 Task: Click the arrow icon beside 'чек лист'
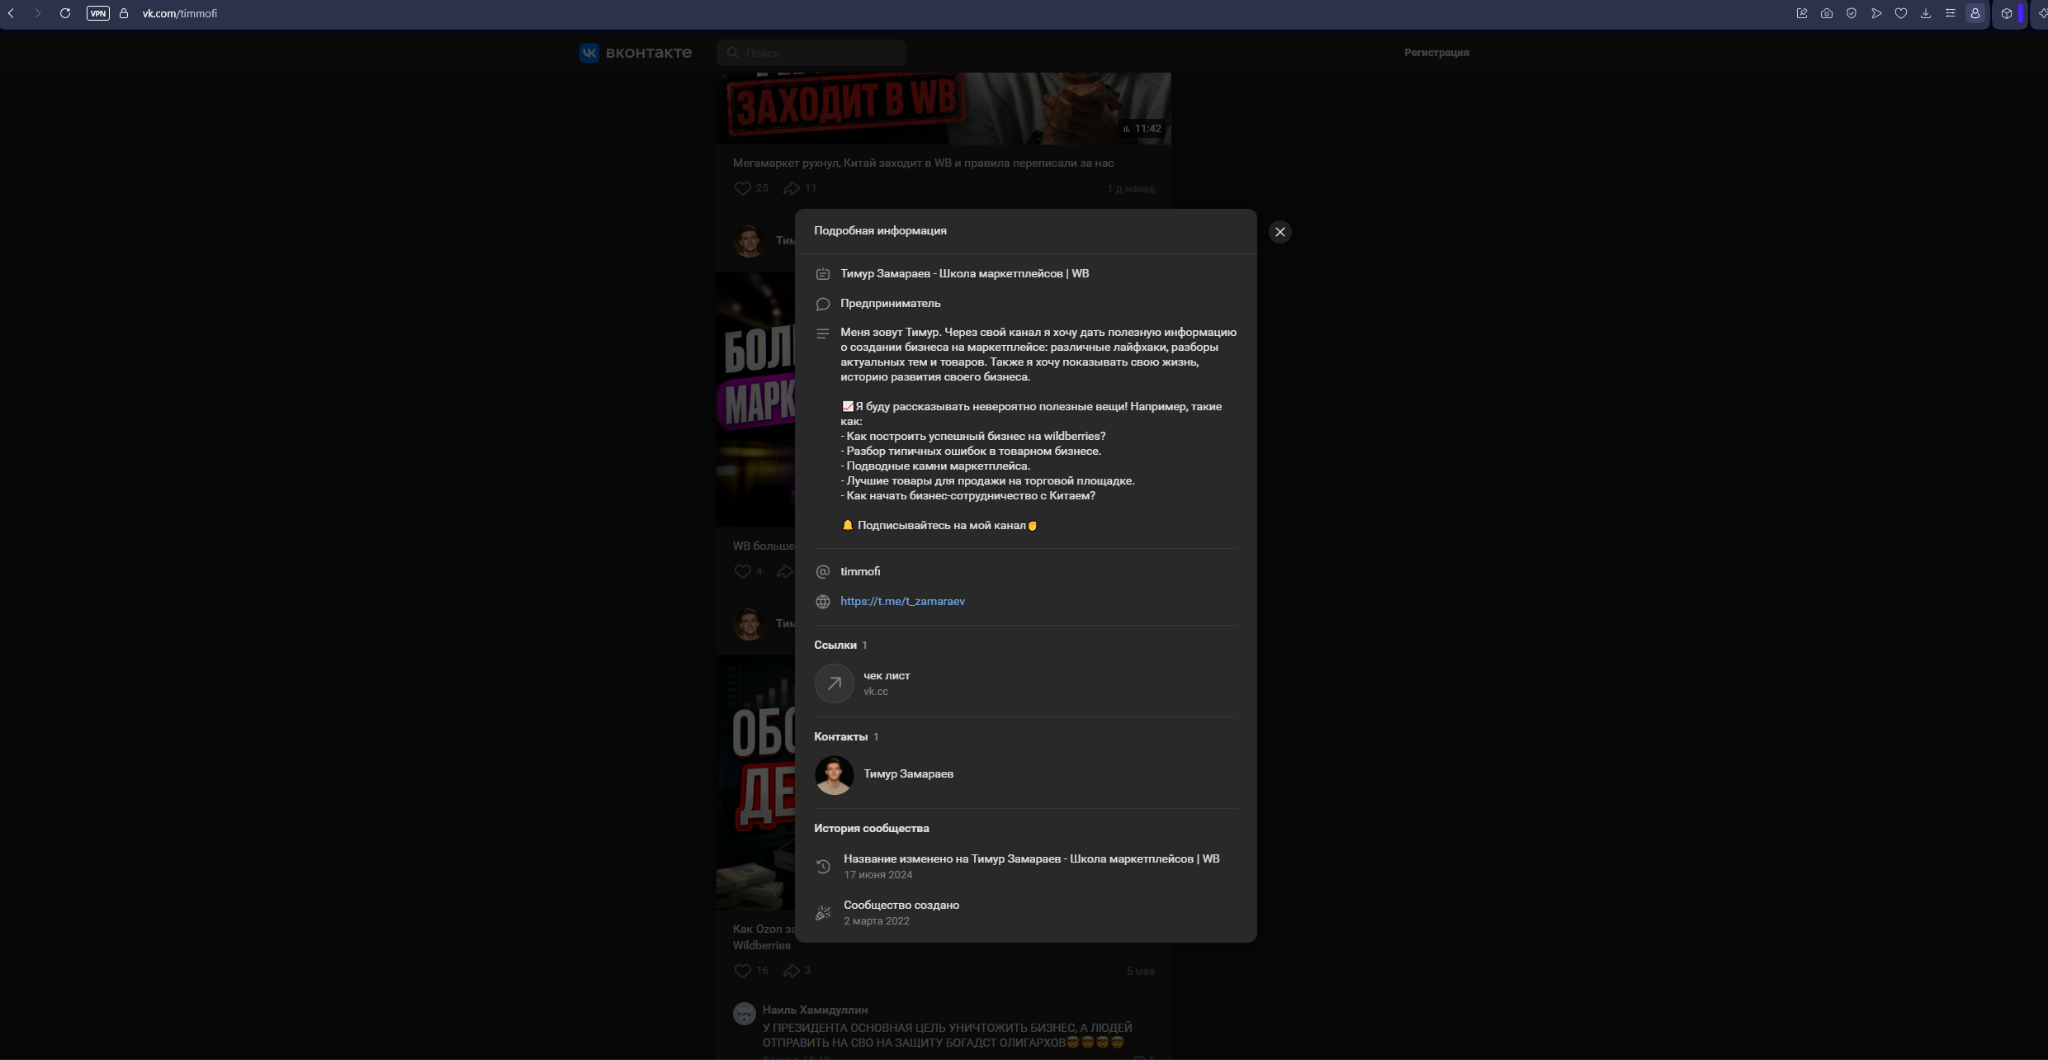point(834,684)
